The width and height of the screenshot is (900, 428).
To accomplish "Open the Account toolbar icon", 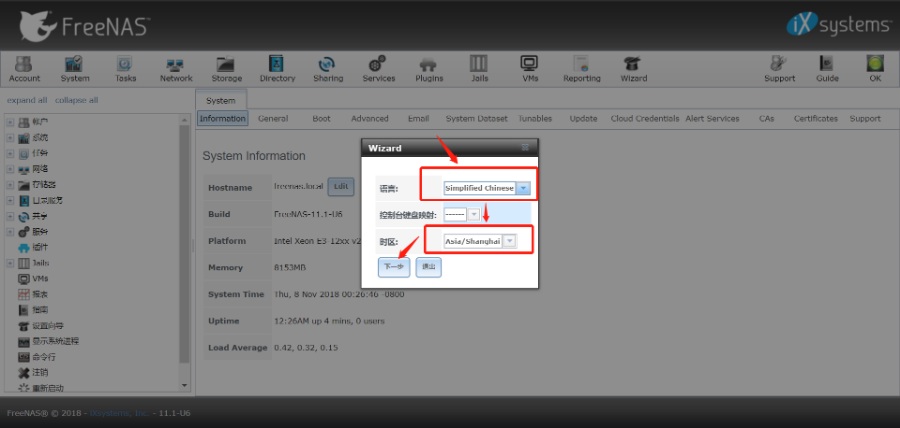I will pyautogui.click(x=24, y=68).
